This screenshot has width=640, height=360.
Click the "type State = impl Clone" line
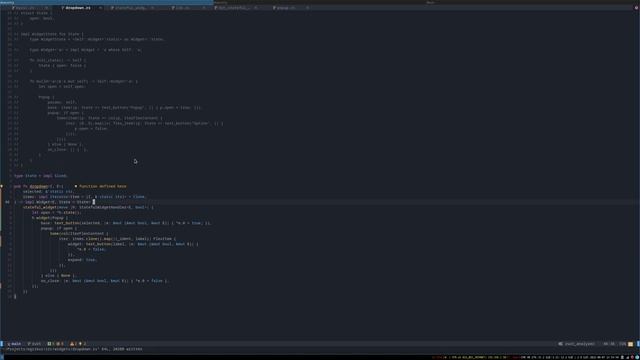coord(41,176)
